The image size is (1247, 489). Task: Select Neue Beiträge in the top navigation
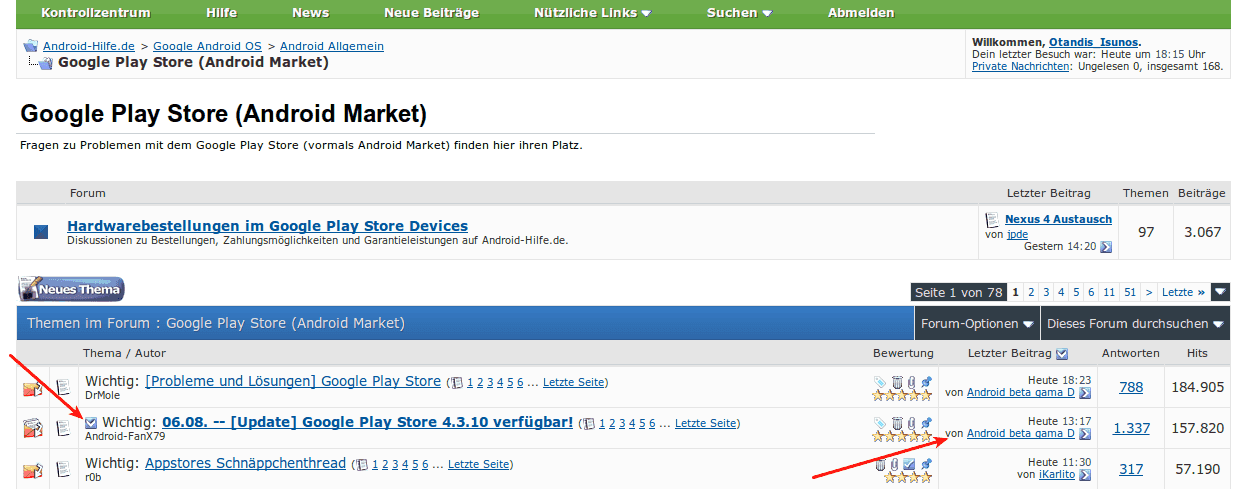431,13
